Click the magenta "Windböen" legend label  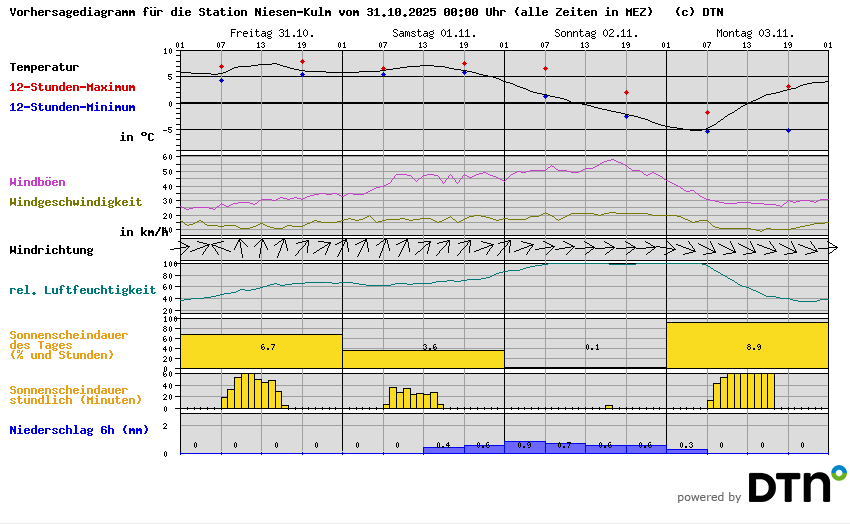tap(37, 182)
